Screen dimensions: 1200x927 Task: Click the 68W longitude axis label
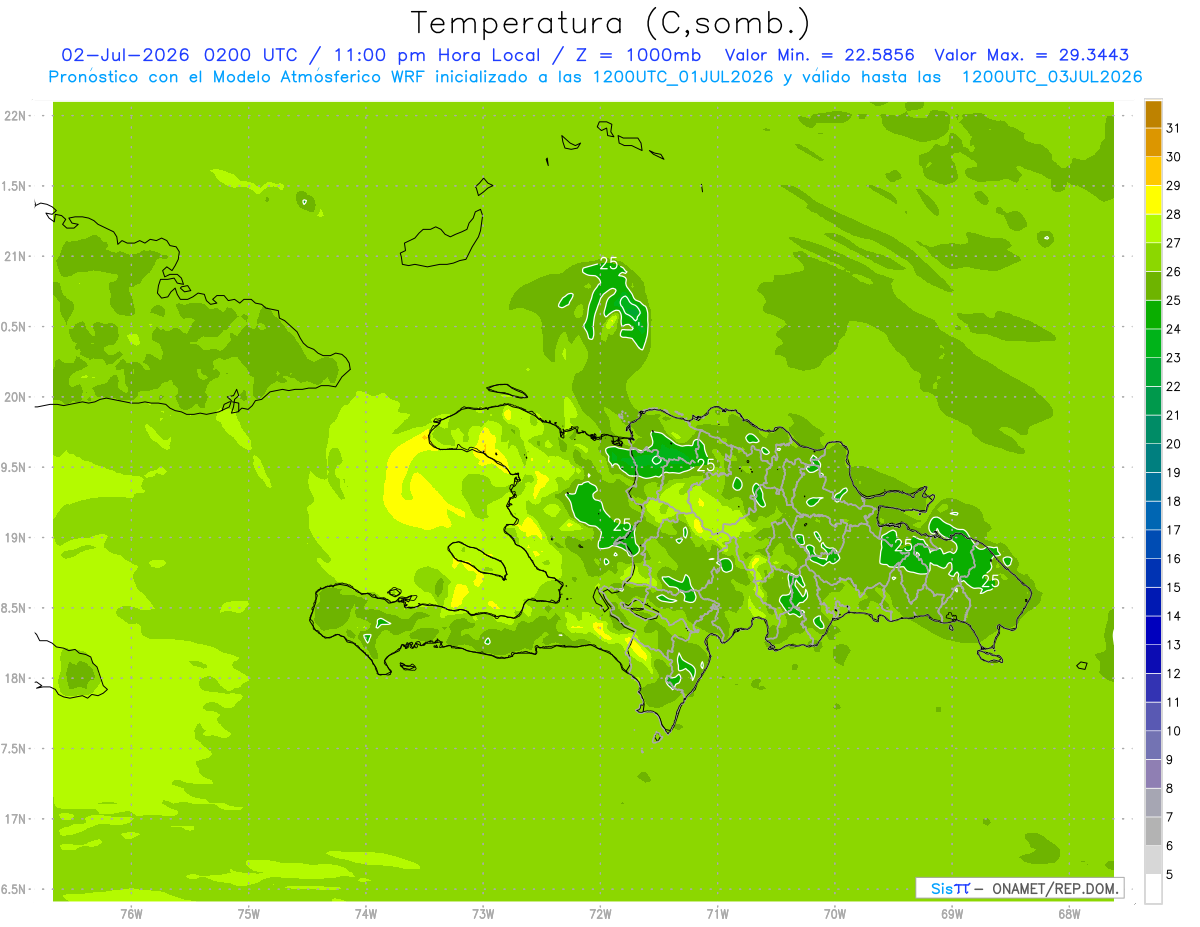pyautogui.click(x=1069, y=913)
